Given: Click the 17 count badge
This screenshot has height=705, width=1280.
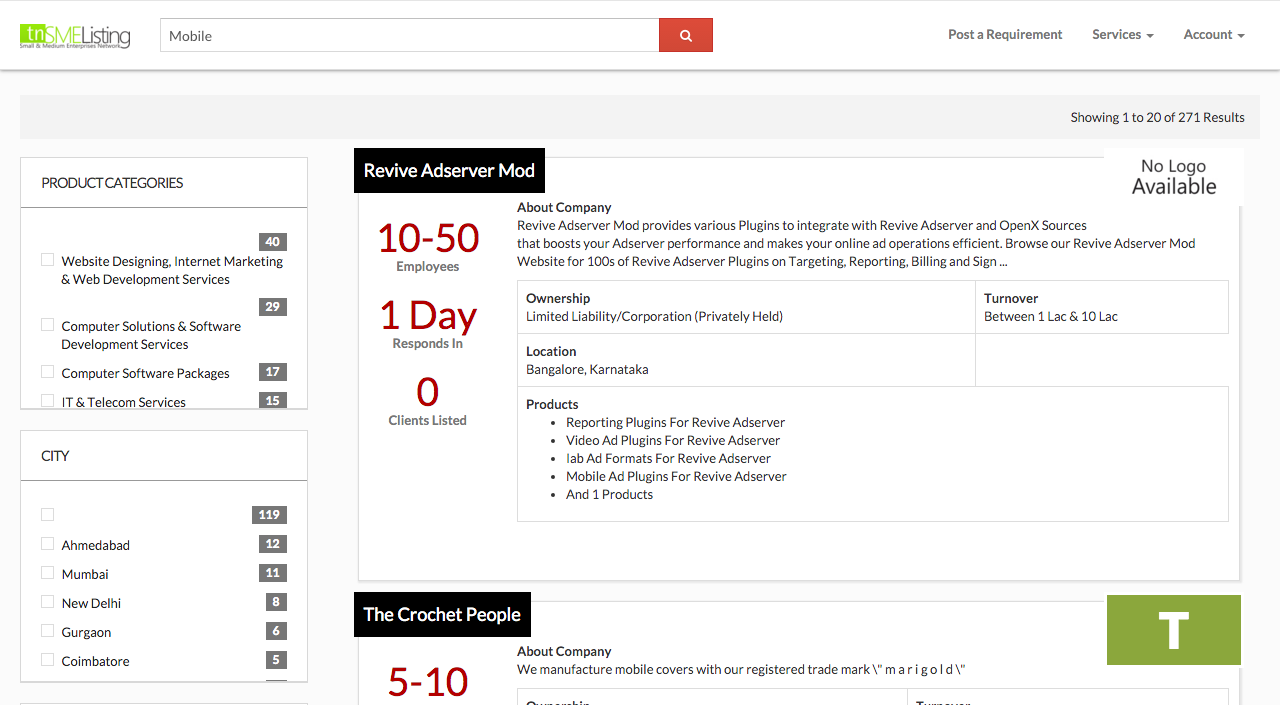Looking at the screenshot, I should (x=273, y=371).
